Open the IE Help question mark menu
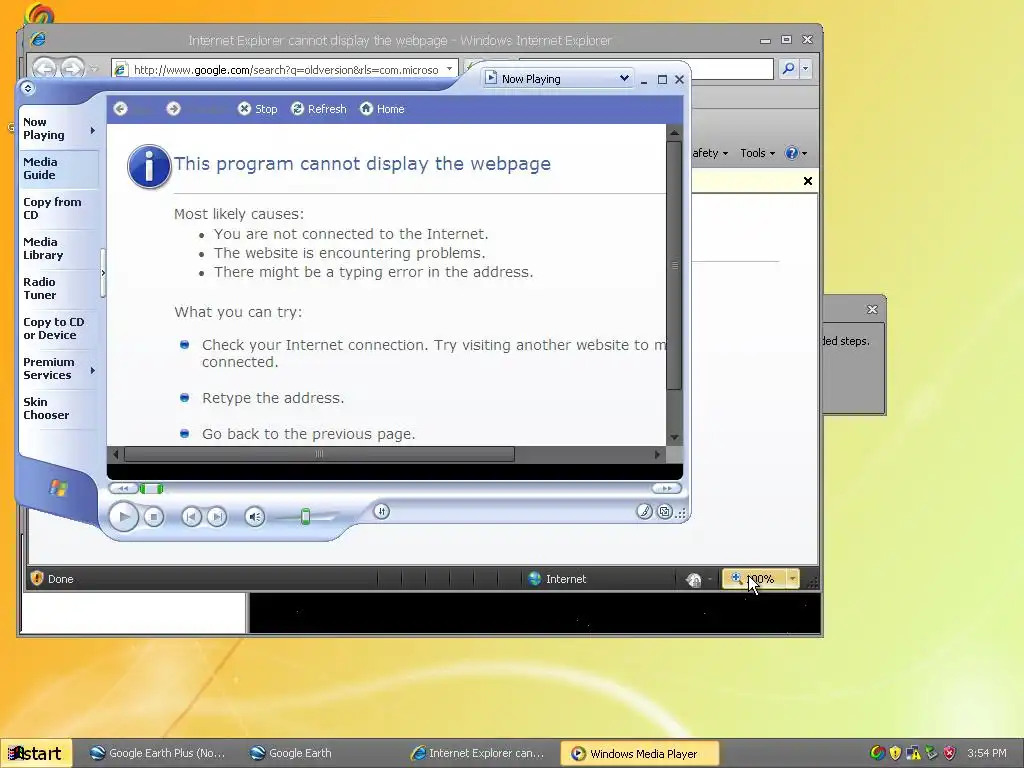This screenshot has width=1024, height=768. tap(795, 153)
